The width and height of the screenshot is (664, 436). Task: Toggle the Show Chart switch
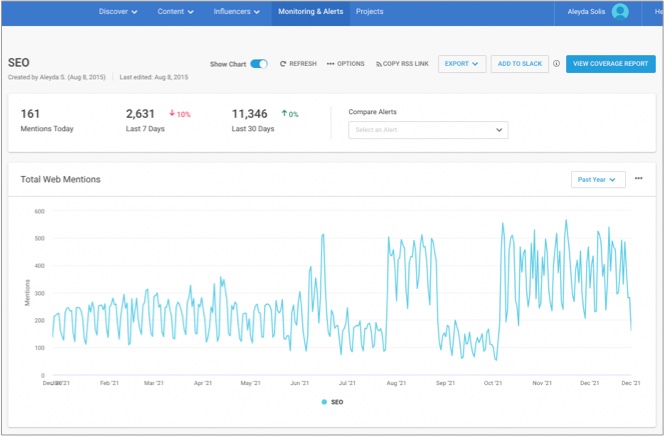pyautogui.click(x=259, y=64)
